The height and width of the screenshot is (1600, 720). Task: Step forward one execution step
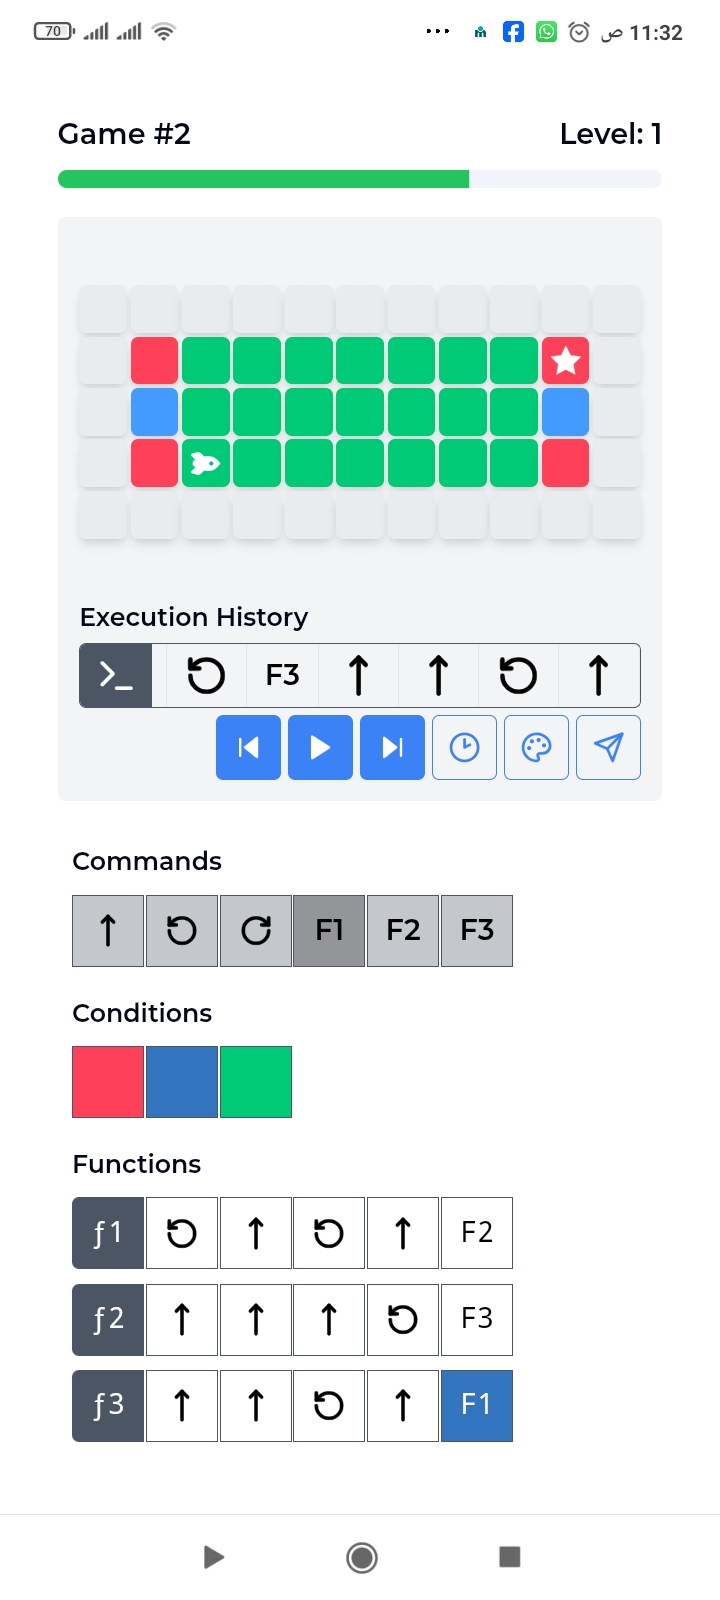(392, 747)
